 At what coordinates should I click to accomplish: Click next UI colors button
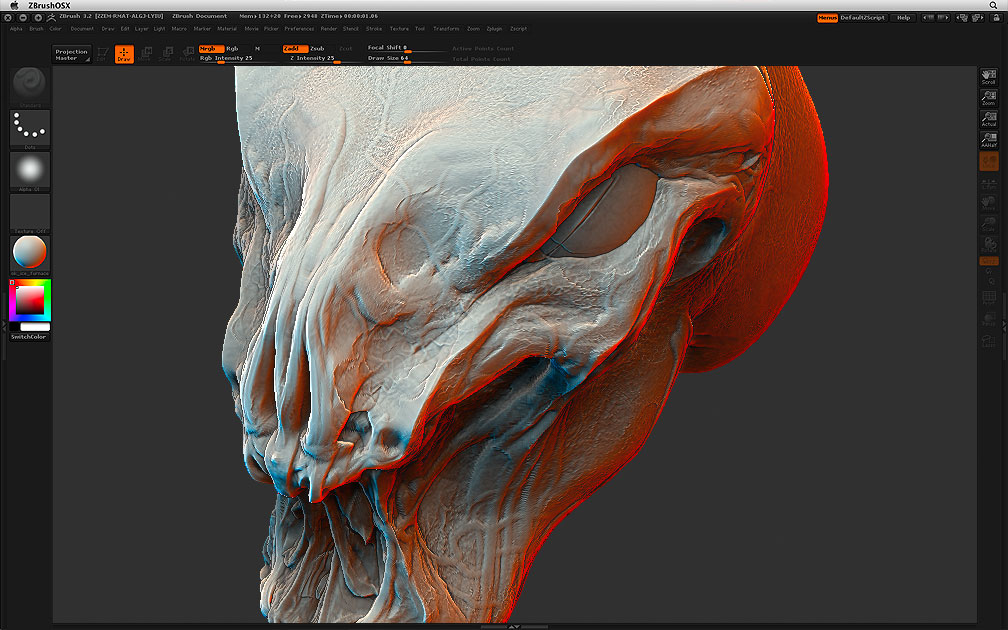point(944,17)
